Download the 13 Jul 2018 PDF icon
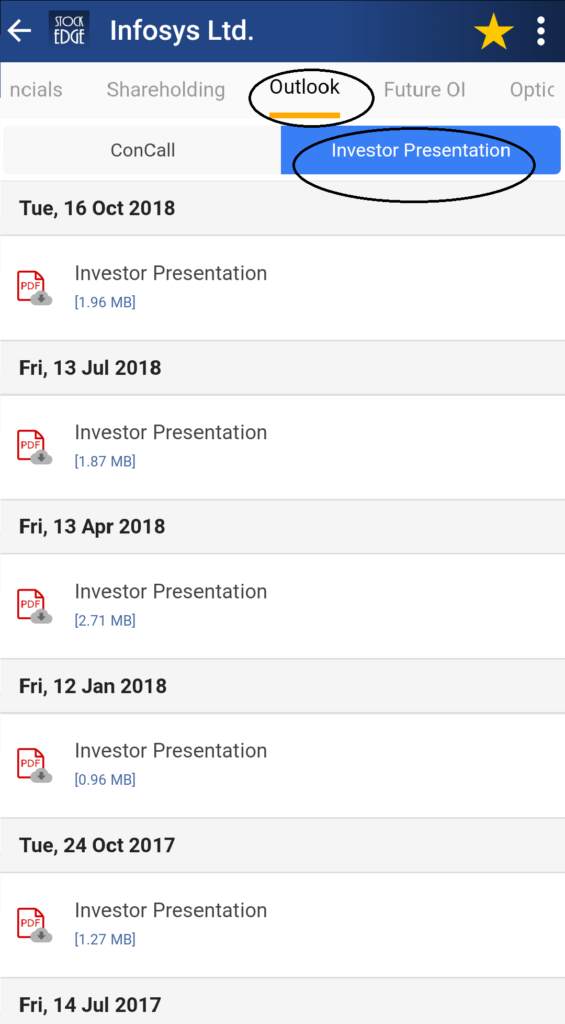Image resolution: width=565 pixels, height=1024 pixels. point(34,447)
